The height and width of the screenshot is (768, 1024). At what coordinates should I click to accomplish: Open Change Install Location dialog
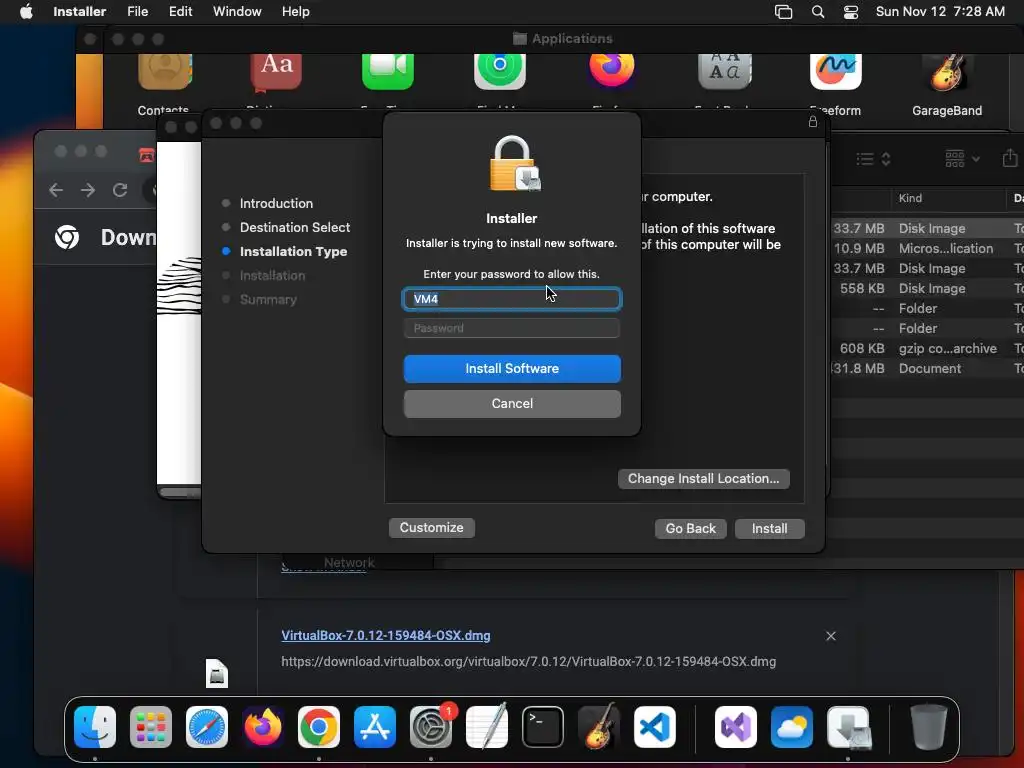coord(703,479)
